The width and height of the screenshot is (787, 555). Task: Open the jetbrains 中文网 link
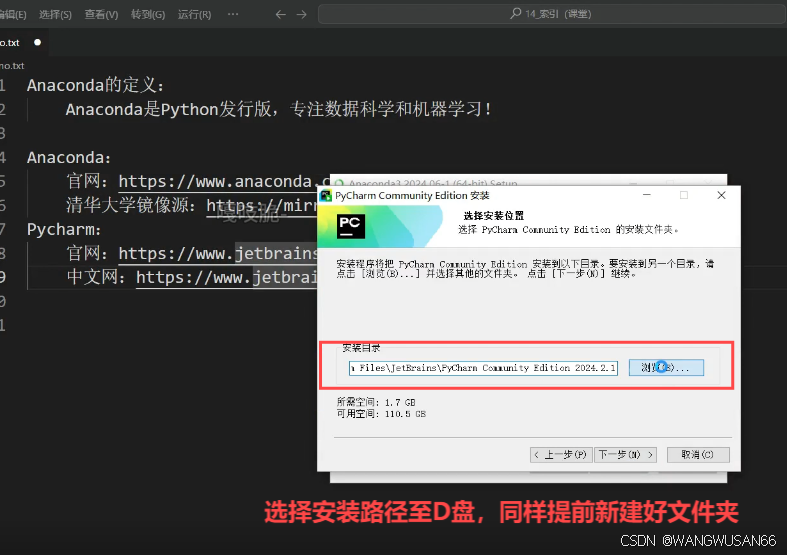tap(226, 277)
